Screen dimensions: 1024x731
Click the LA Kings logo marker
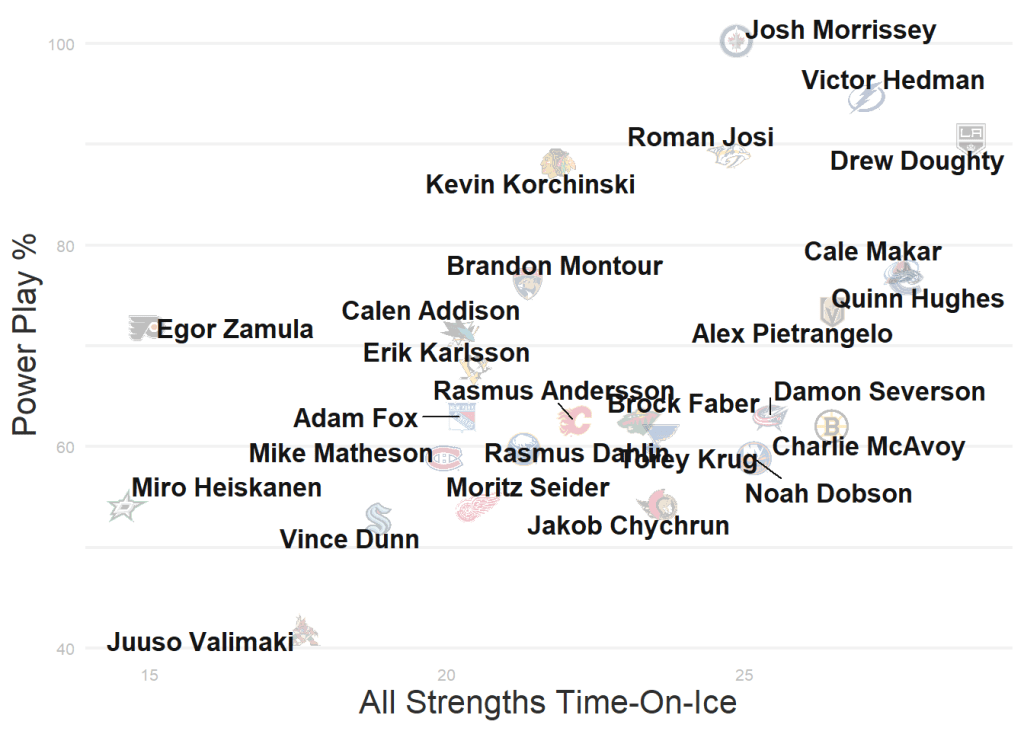click(x=969, y=135)
